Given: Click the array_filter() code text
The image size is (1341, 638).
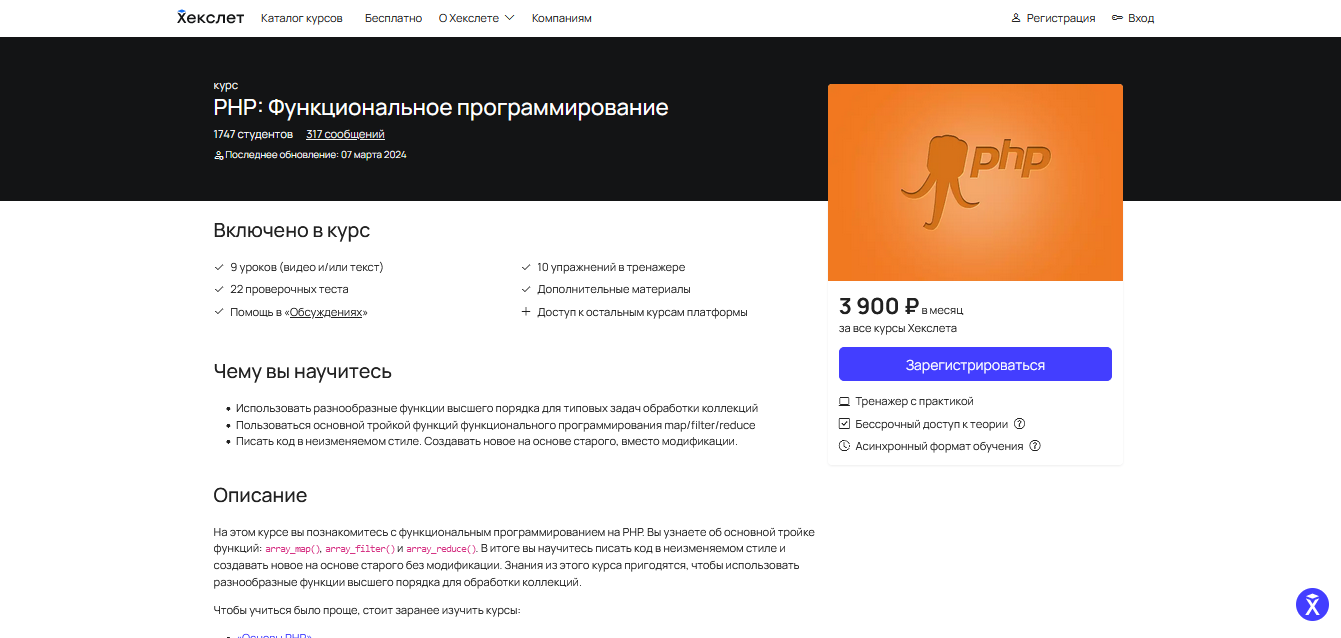Looking at the screenshot, I should [360, 549].
